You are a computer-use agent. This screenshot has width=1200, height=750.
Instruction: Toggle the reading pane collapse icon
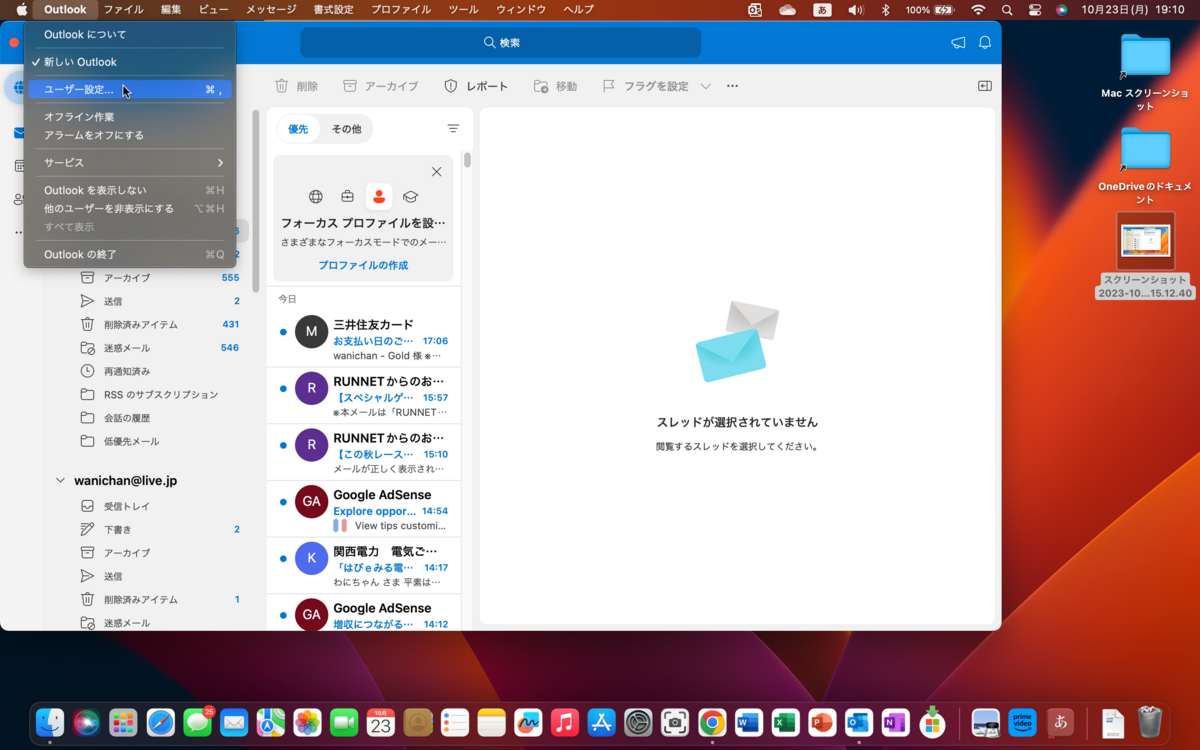(984, 86)
